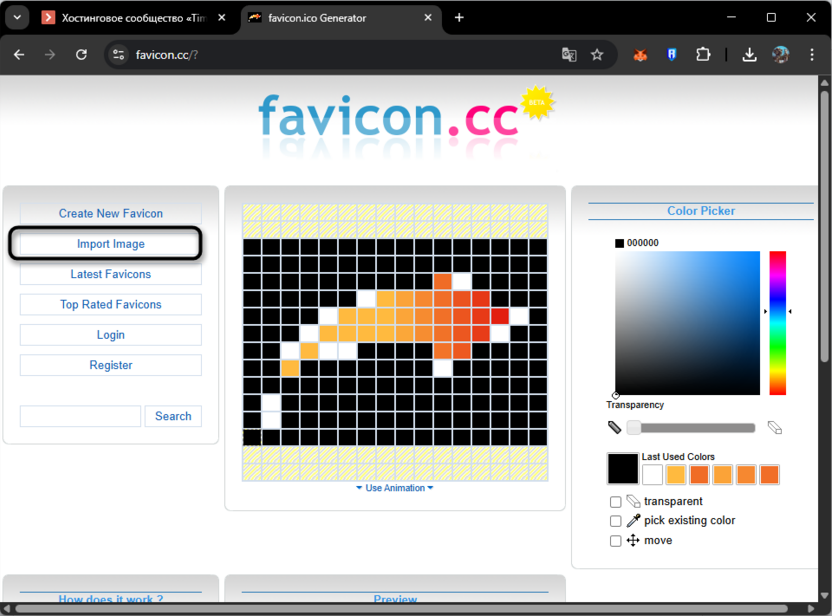Open the Bitwarden shield extension
The width and height of the screenshot is (832, 616).
(x=672, y=55)
